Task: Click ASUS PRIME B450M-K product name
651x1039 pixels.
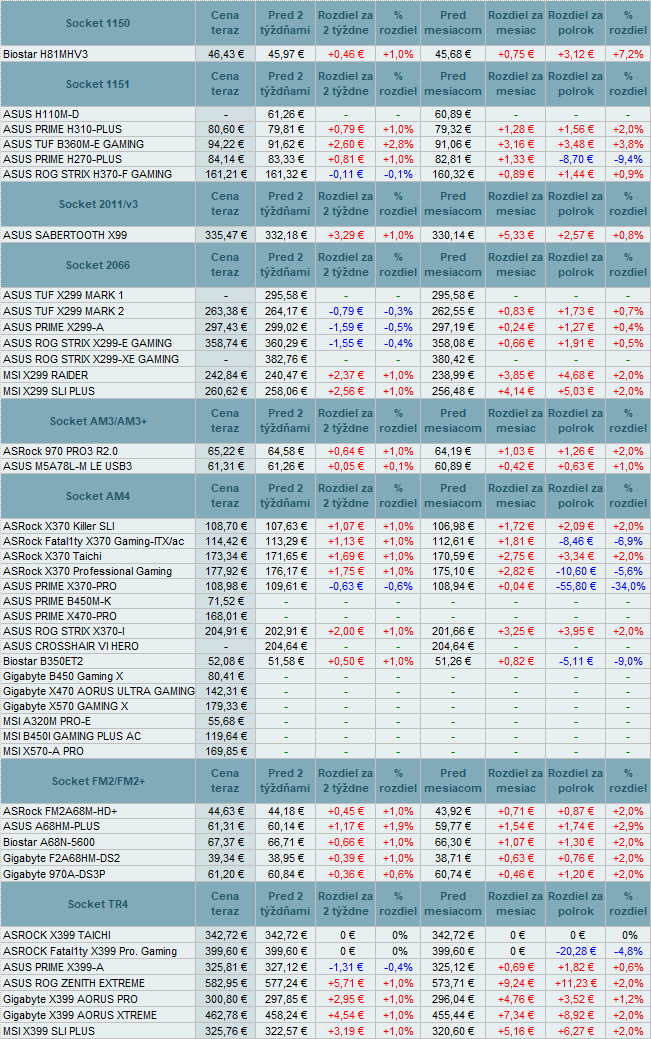Action: point(57,602)
